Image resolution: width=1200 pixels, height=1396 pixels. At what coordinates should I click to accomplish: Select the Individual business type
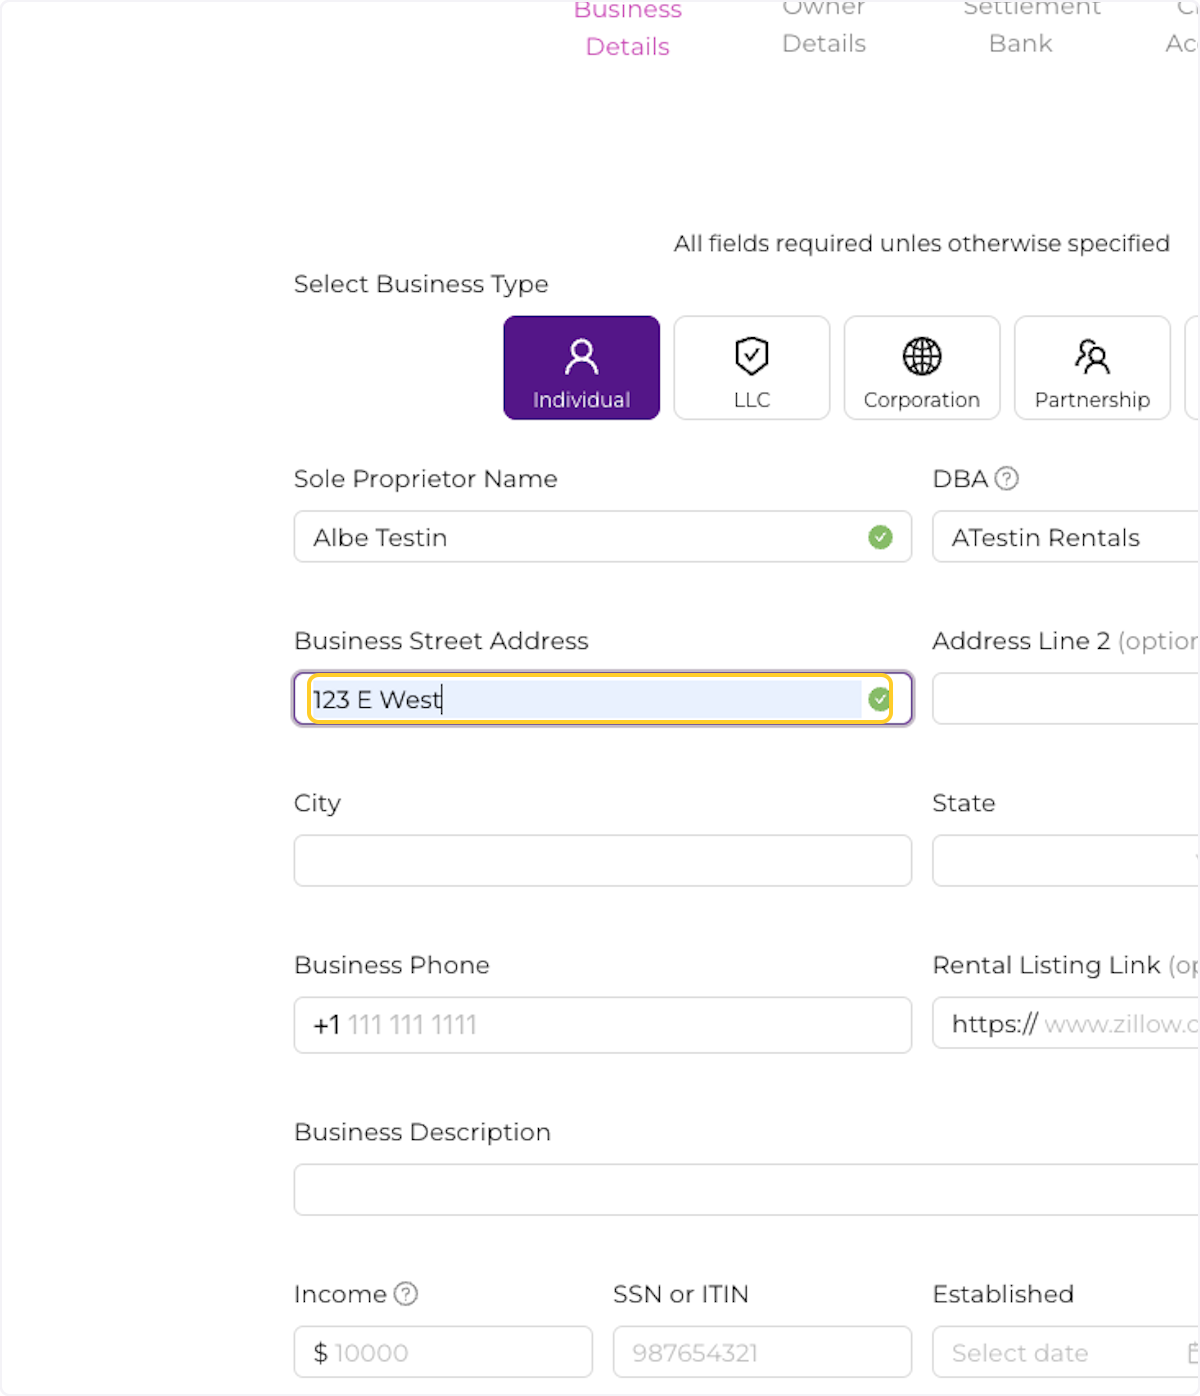[x=581, y=368]
